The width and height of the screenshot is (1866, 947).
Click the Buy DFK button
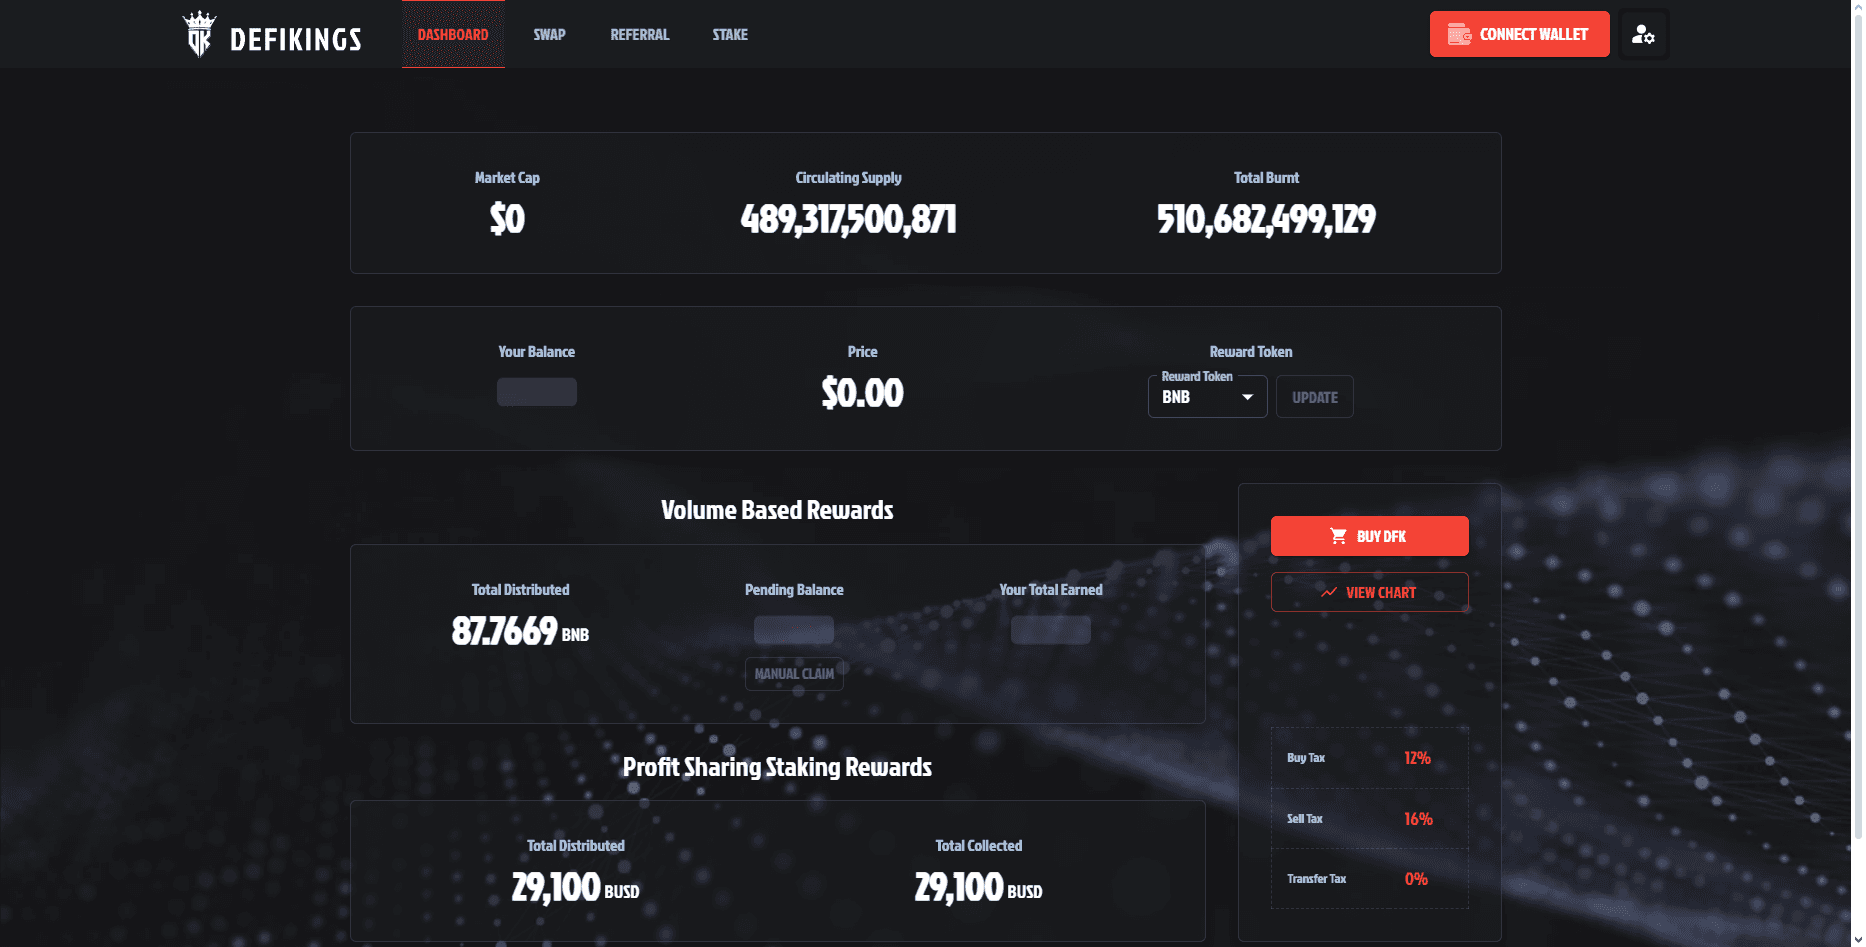(x=1369, y=536)
